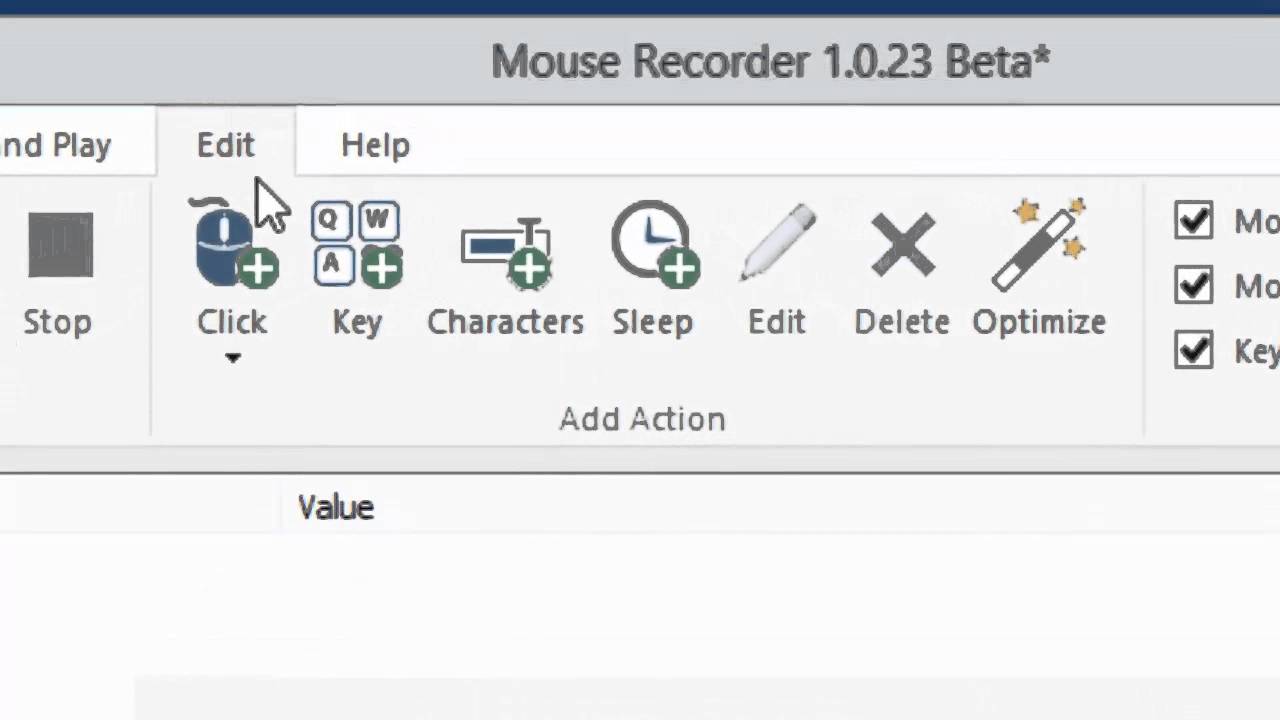The width and height of the screenshot is (1280, 720).
Task: Switch to the Edit ribbon tab
Action: point(226,145)
